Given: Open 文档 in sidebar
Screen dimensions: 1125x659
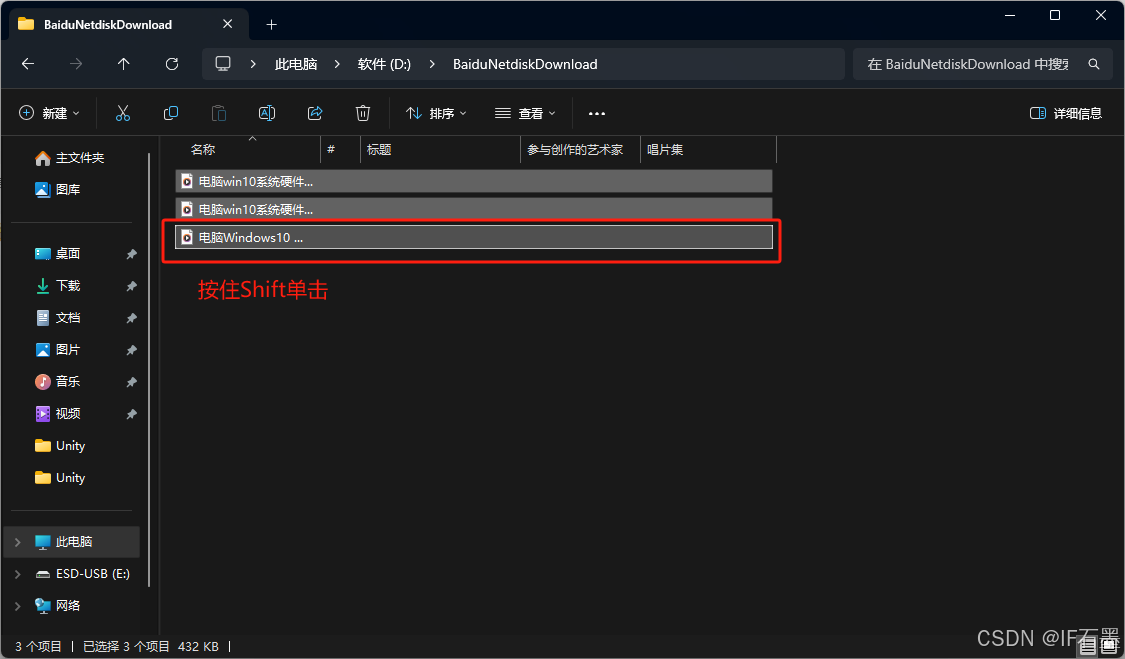Looking at the screenshot, I should click(57, 317).
